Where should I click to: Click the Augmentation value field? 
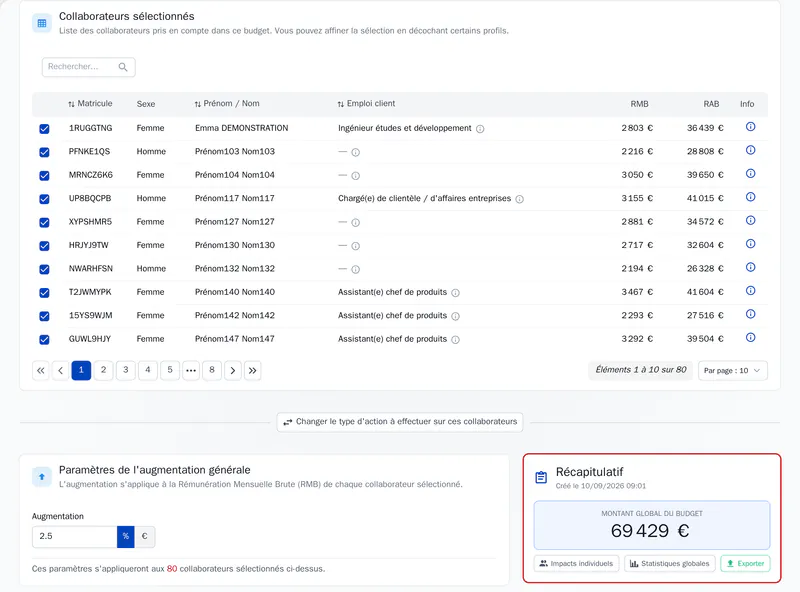(x=74, y=536)
